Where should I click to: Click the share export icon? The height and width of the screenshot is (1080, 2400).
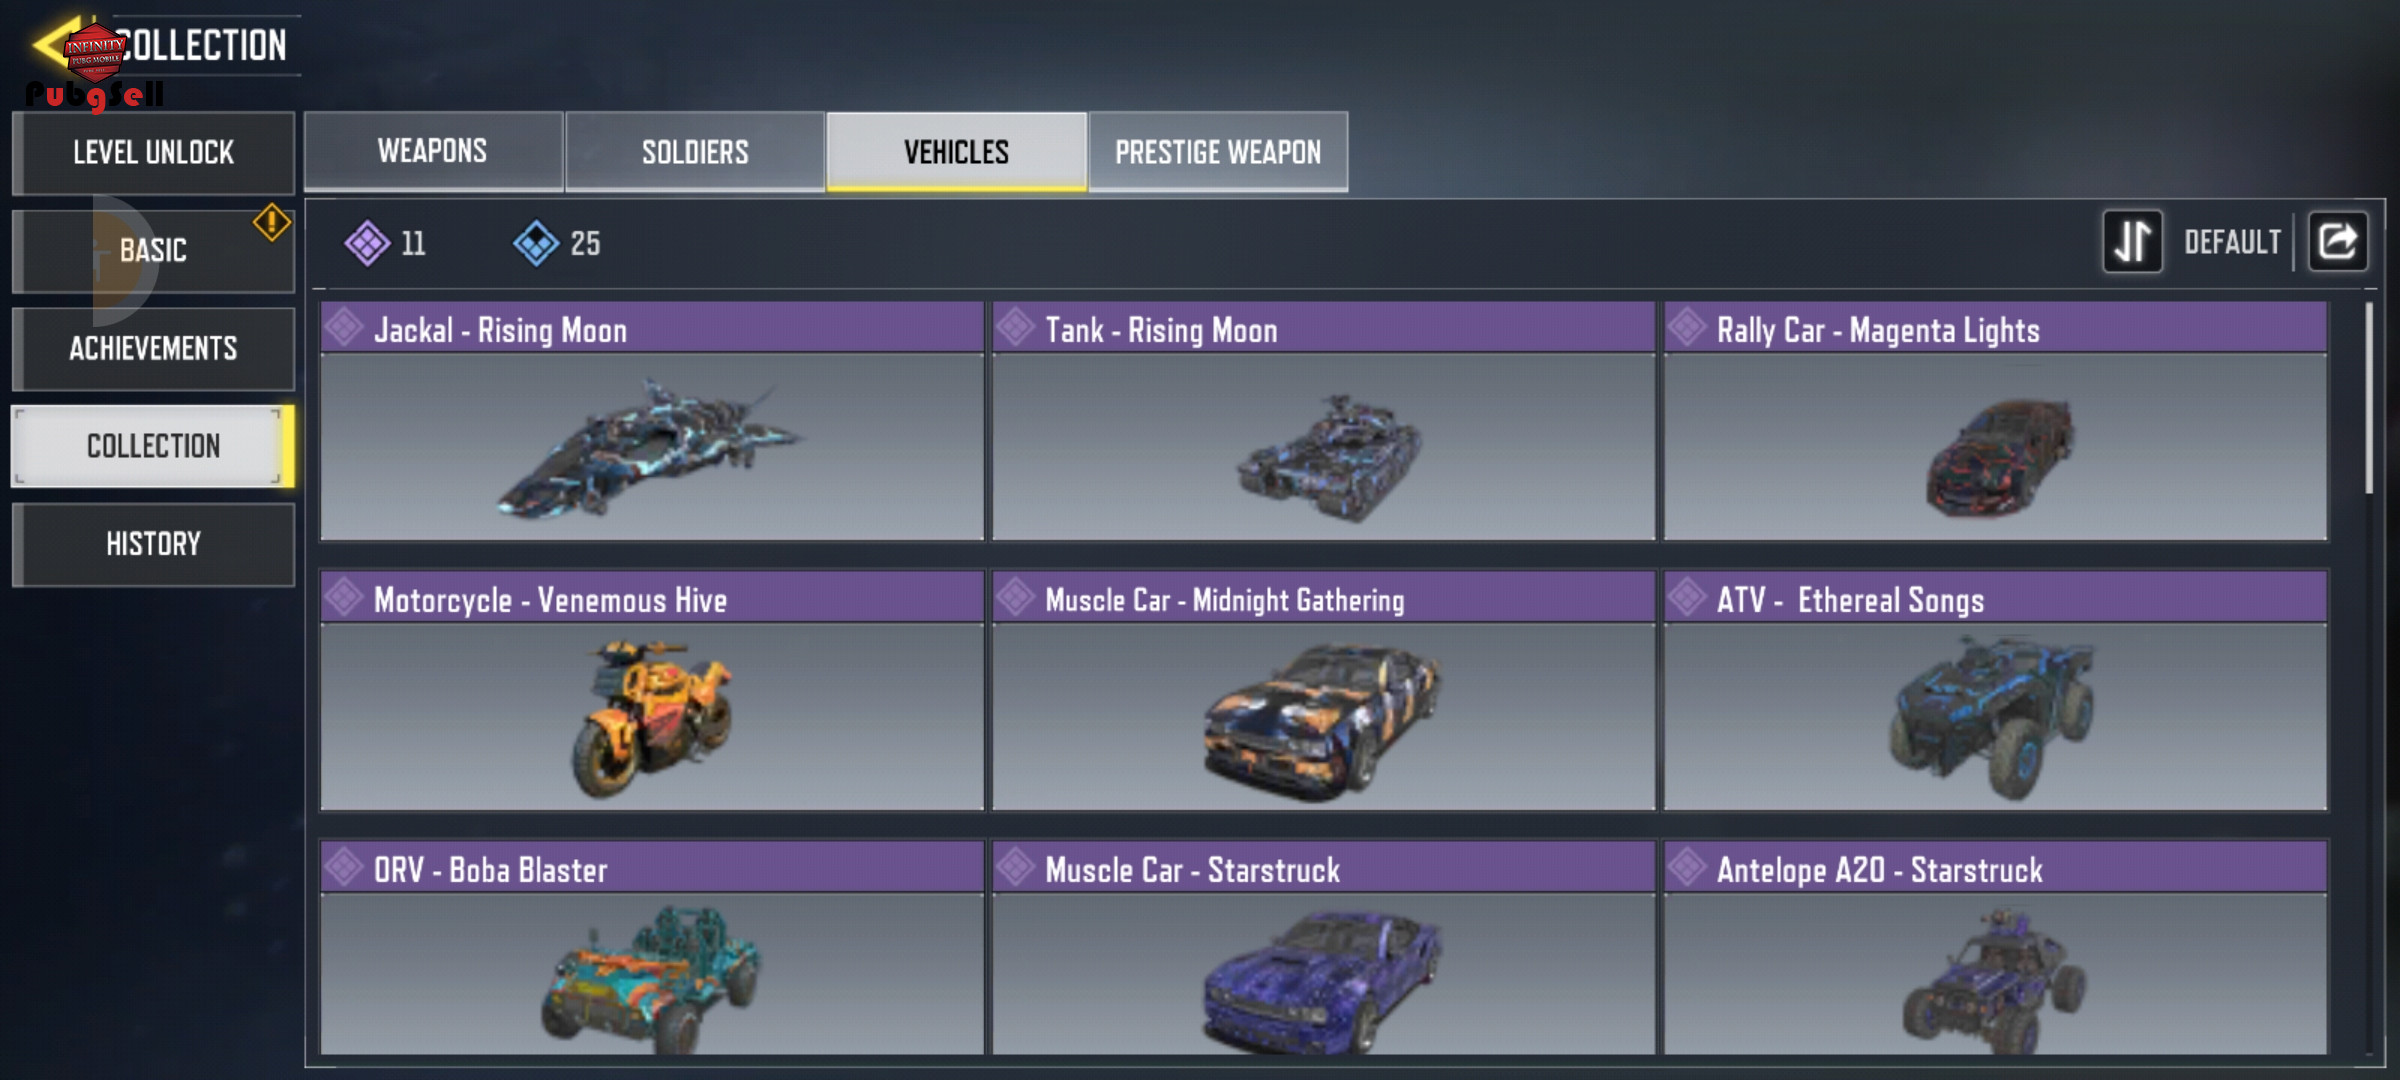(2337, 242)
